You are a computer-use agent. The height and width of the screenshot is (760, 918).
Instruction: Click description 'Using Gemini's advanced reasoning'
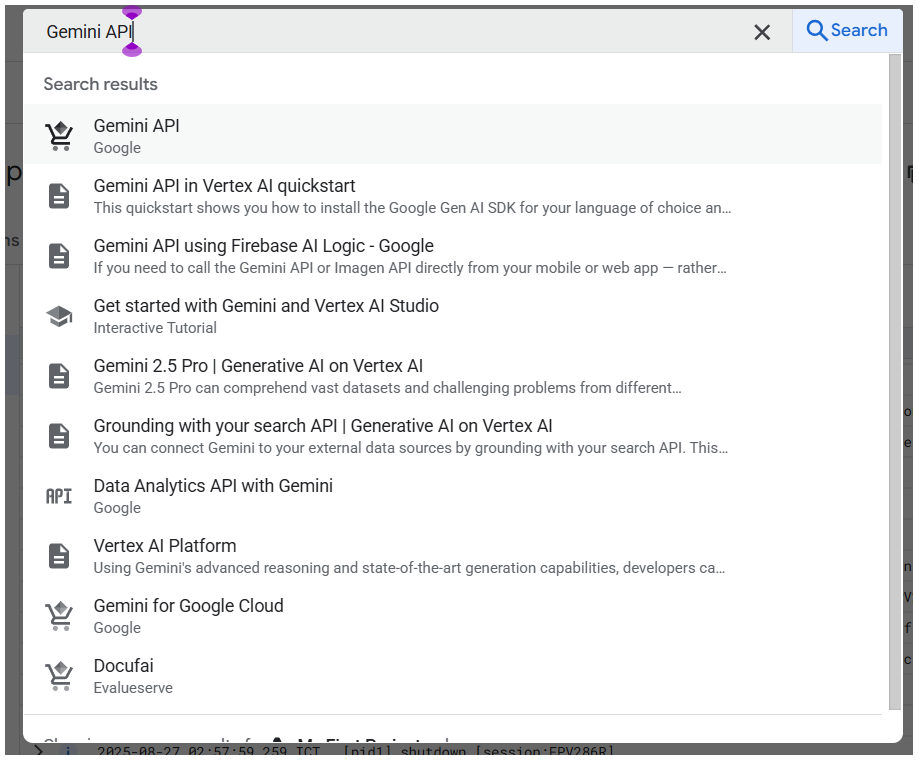(x=409, y=568)
